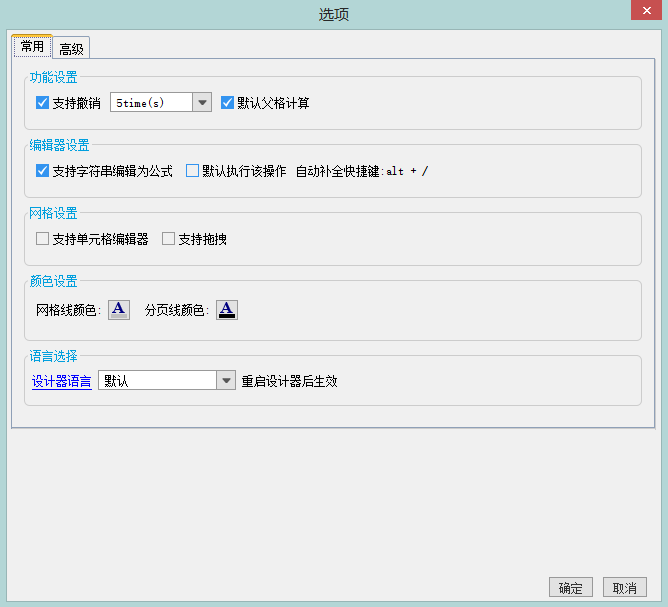Close the 选项 dialog window

click(x=646, y=10)
